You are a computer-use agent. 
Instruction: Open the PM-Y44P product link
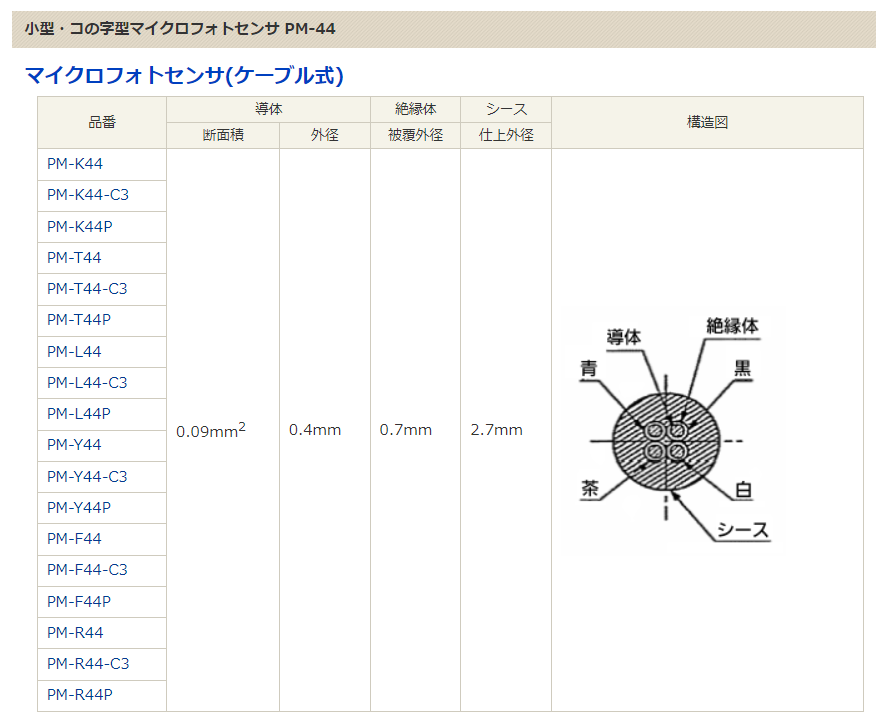[x=79, y=508]
